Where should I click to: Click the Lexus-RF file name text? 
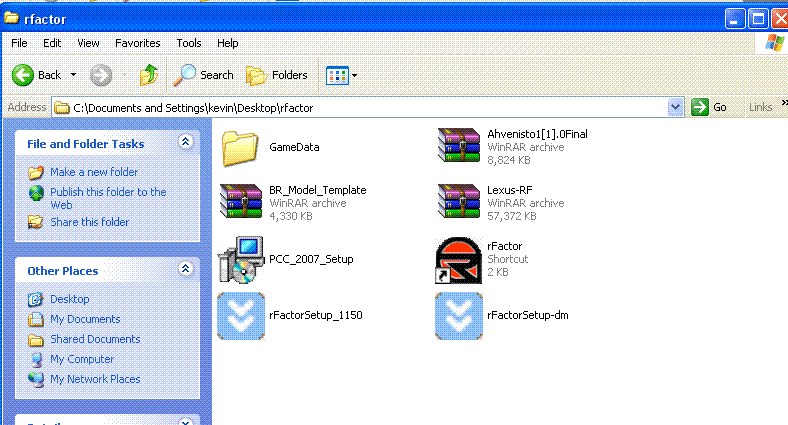point(510,190)
